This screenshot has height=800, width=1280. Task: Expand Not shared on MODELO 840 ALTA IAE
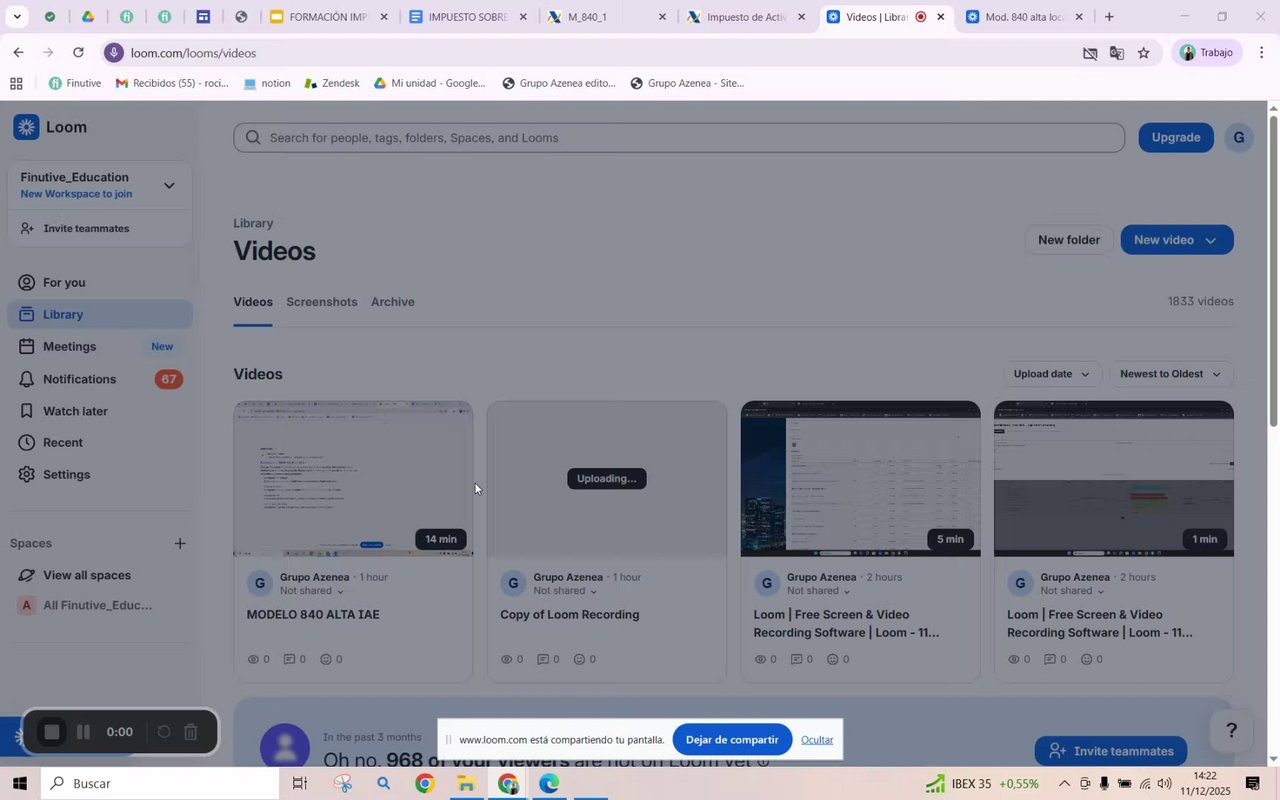(x=312, y=591)
